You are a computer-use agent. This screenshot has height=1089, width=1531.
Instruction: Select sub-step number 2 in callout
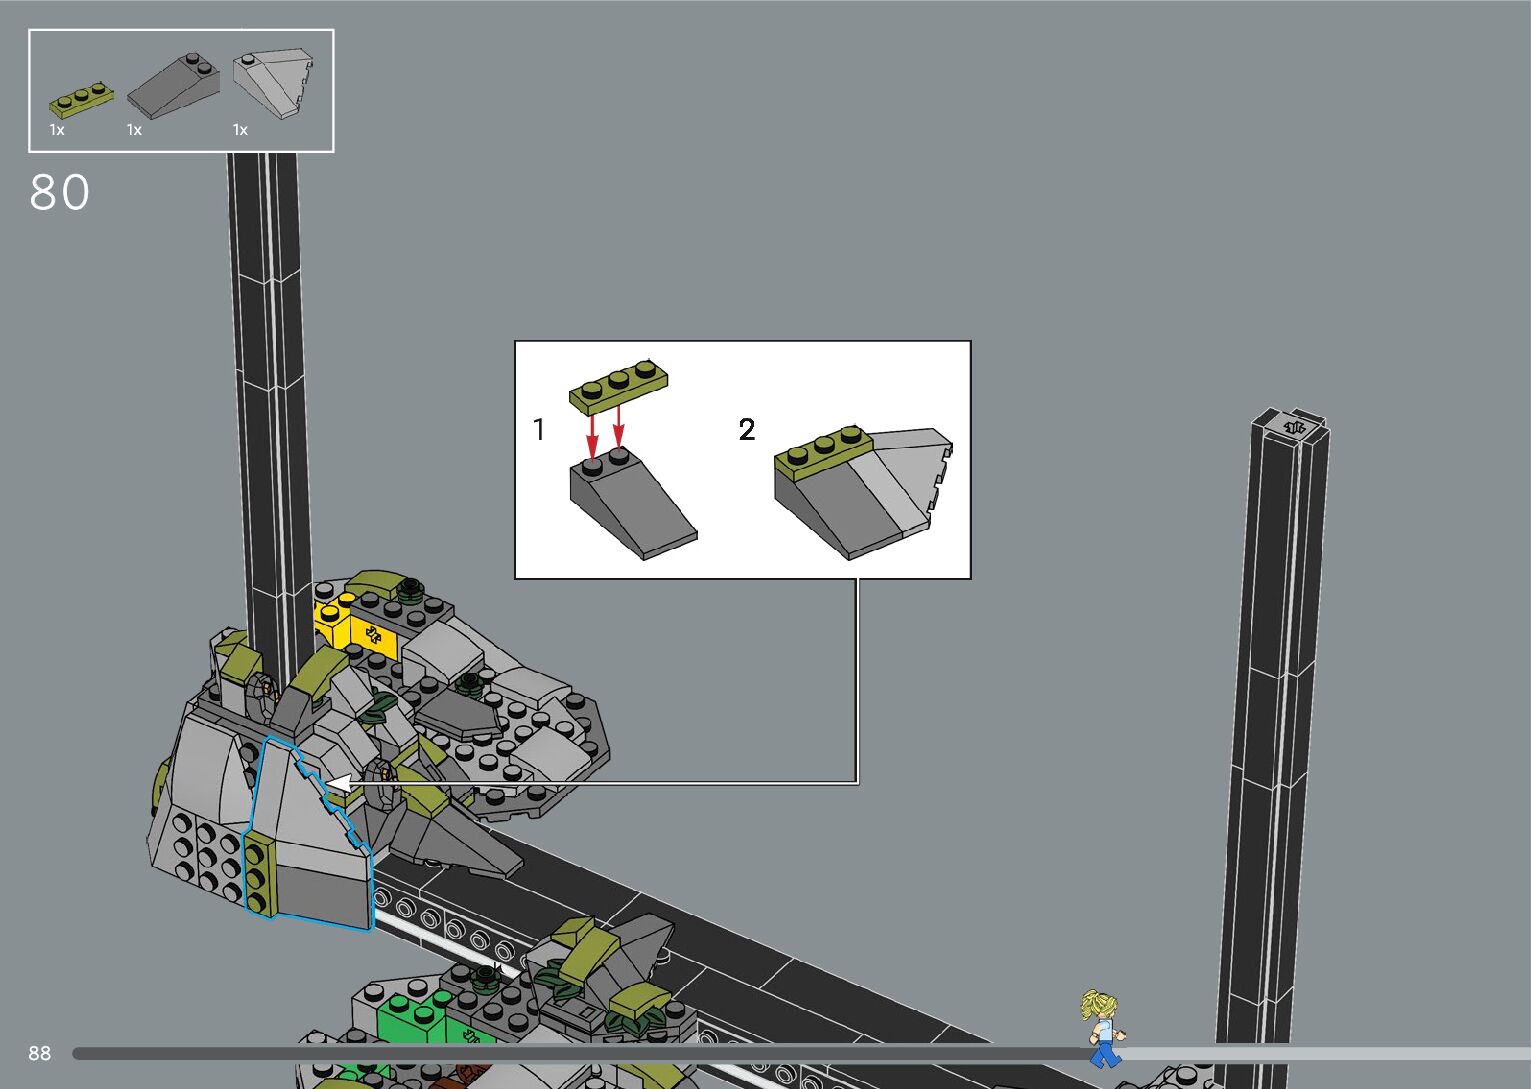point(746,429)
